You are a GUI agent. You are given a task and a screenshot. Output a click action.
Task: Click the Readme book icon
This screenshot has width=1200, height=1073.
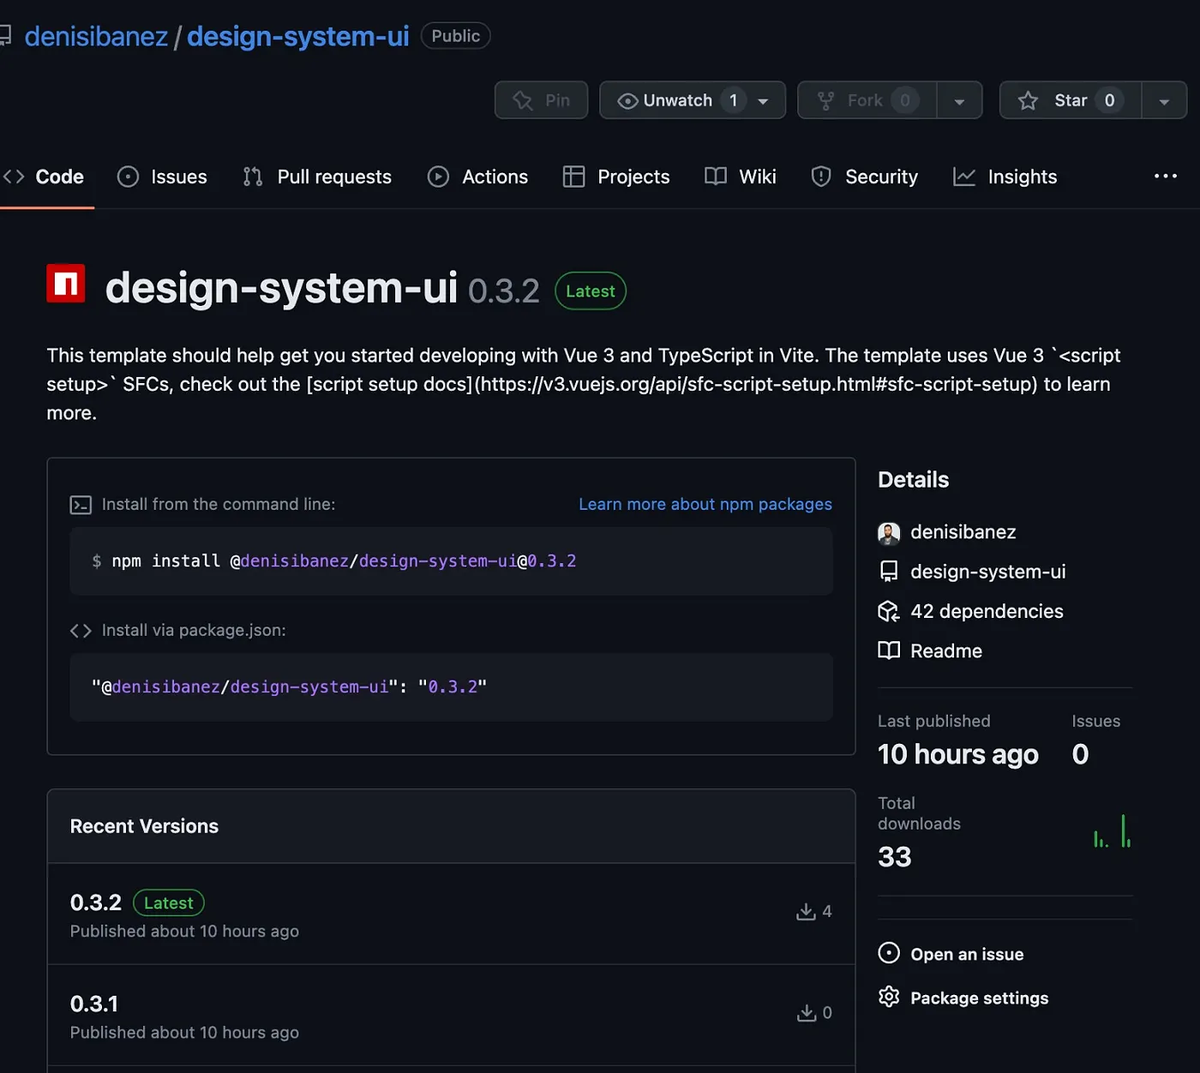tap(889, 651)
